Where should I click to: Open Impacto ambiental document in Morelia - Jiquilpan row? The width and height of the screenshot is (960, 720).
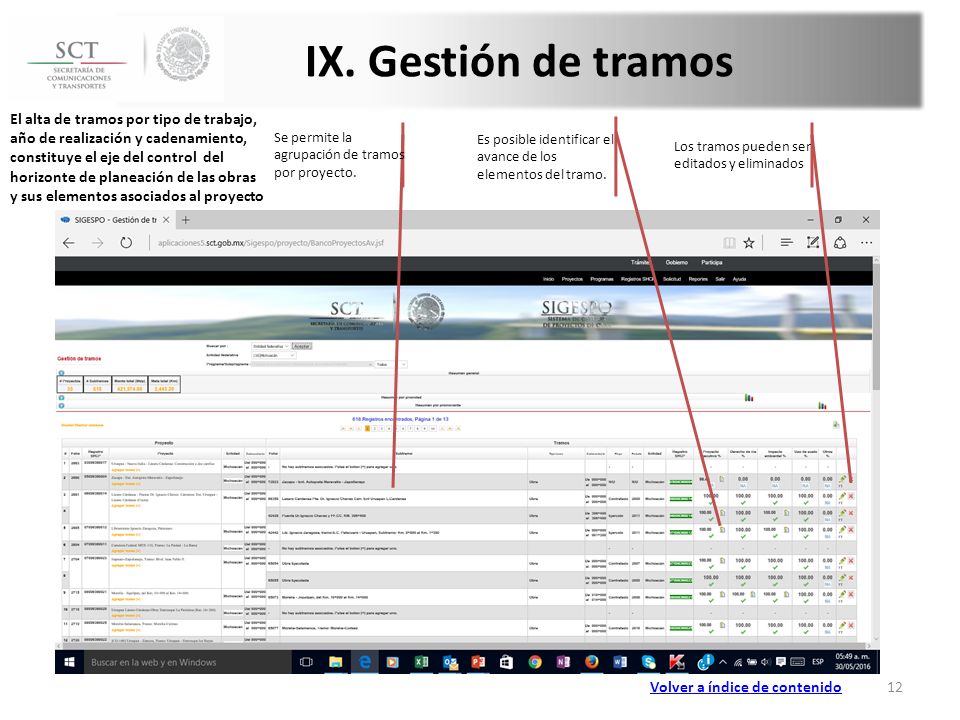coord(787,594)
